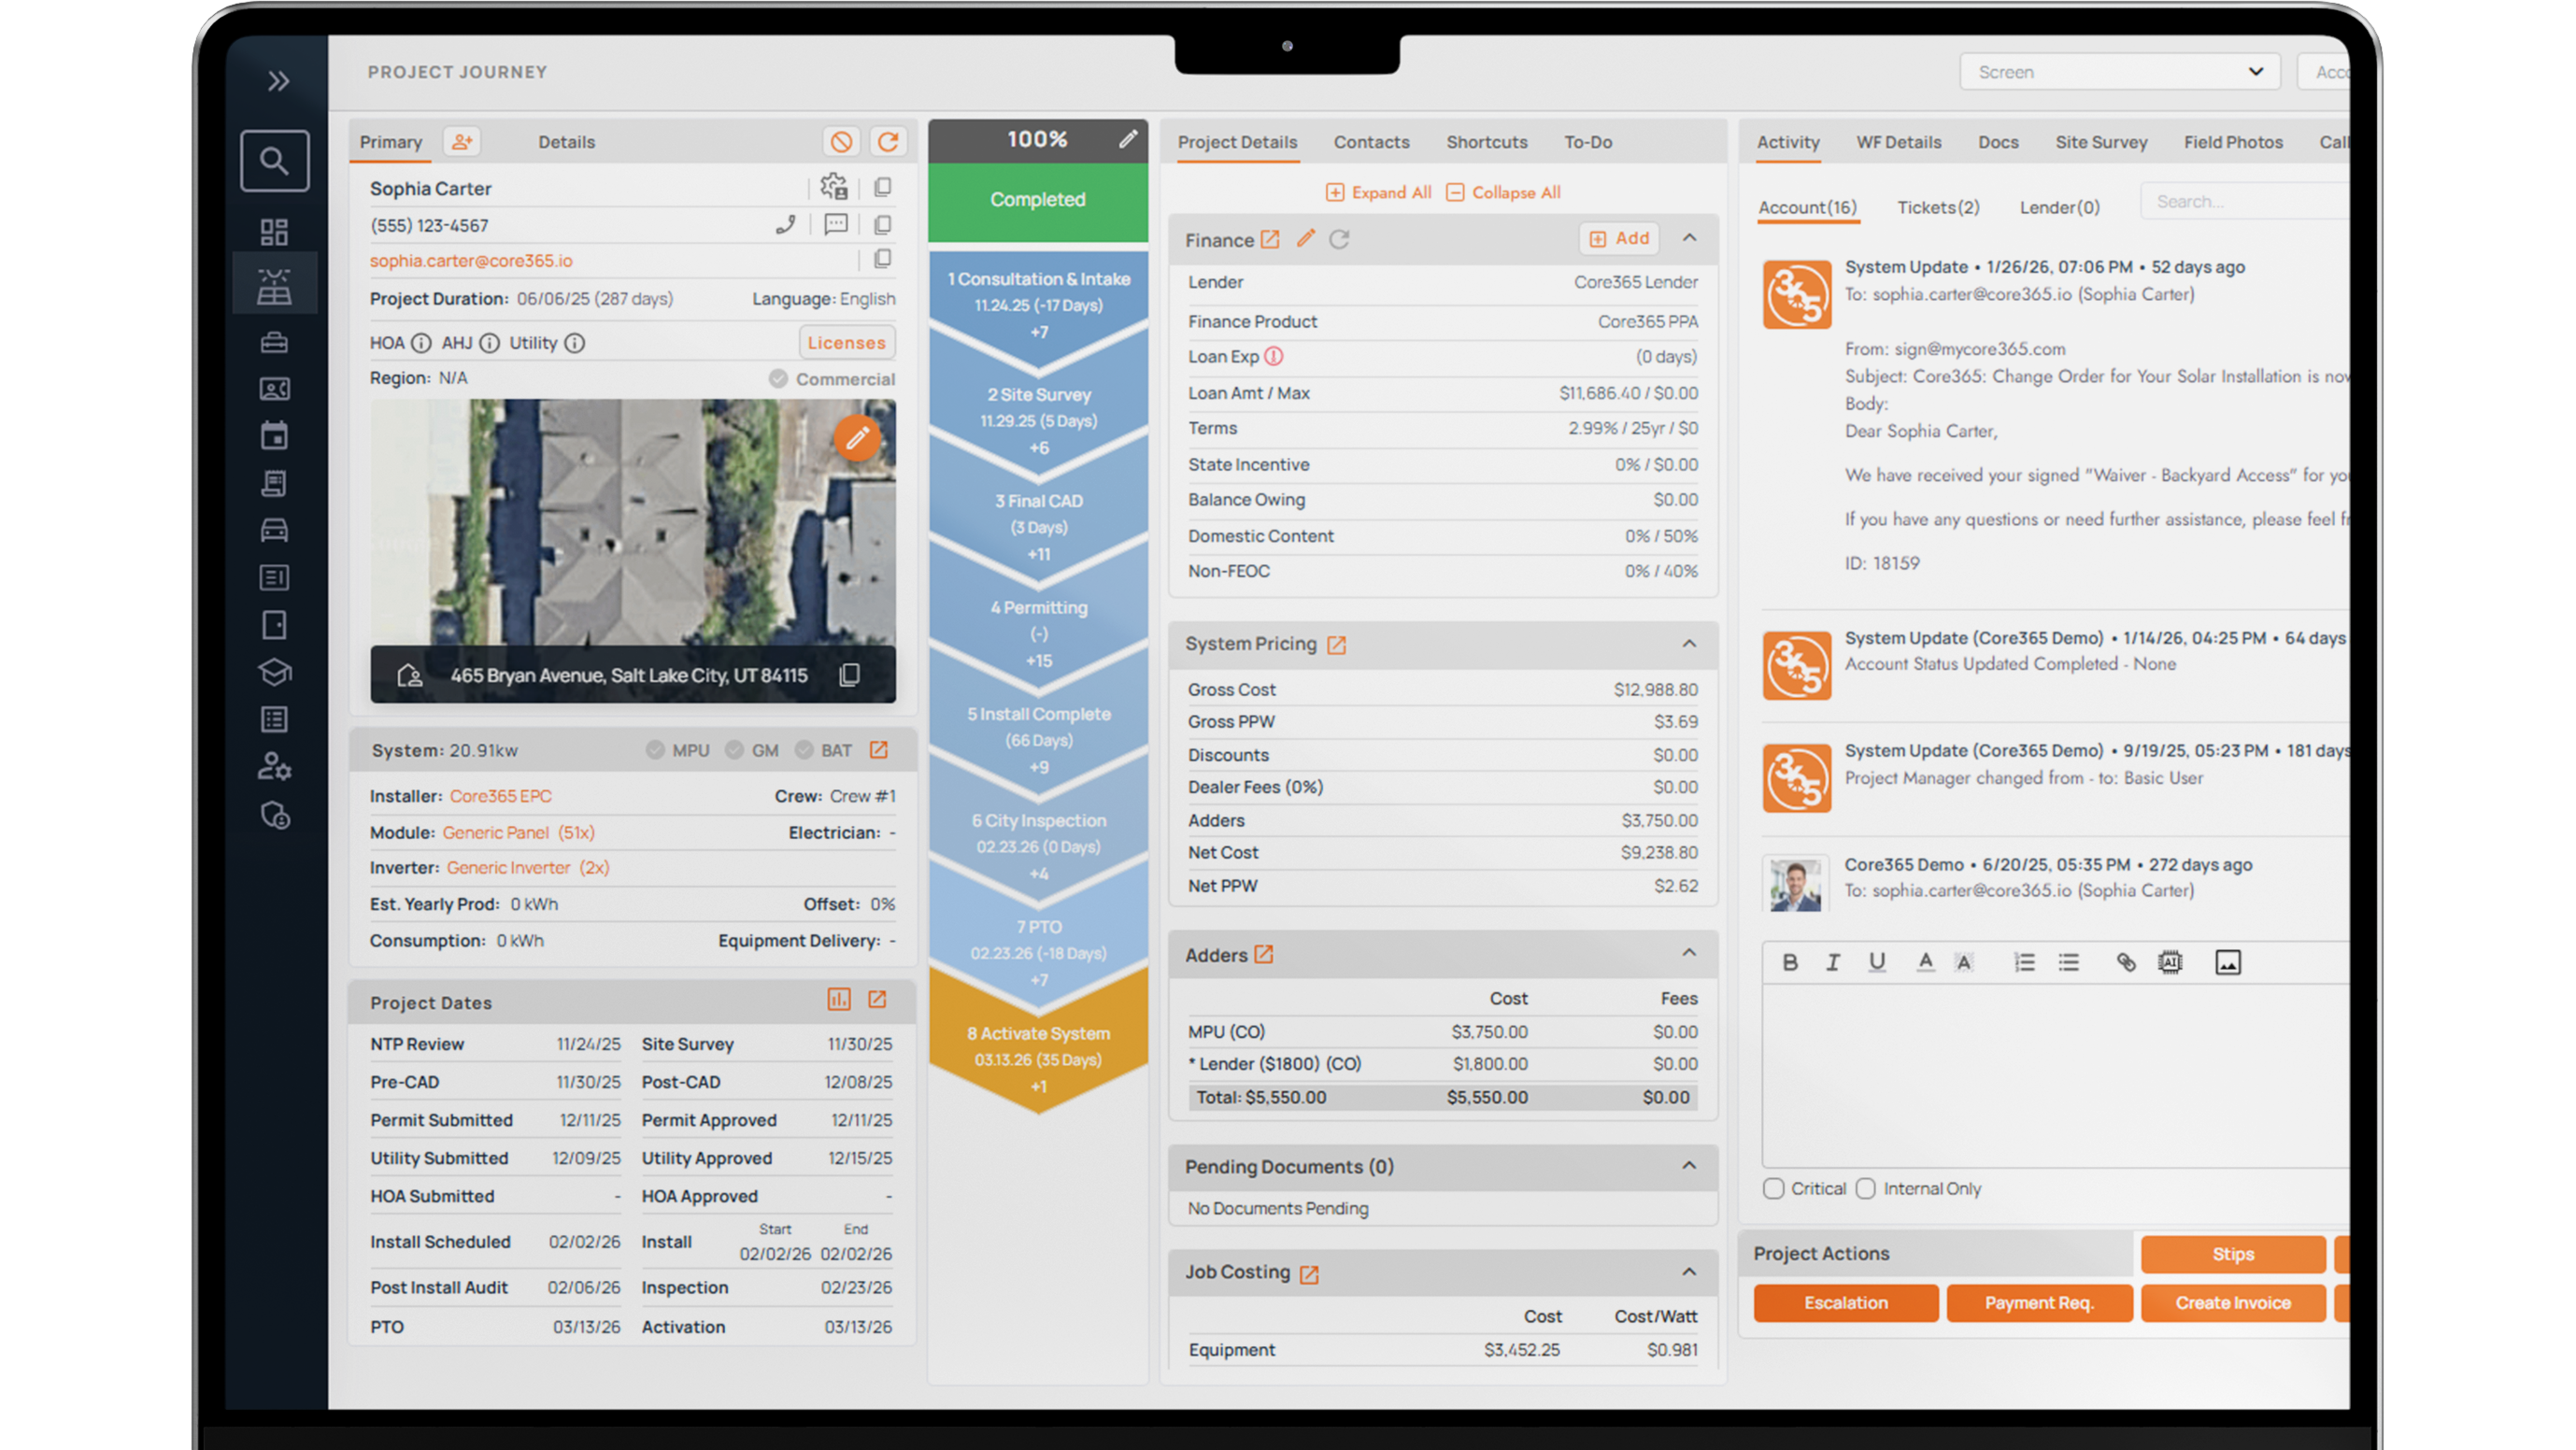
Task: Collapse the System Pricing section
Action: [1689, 644]
